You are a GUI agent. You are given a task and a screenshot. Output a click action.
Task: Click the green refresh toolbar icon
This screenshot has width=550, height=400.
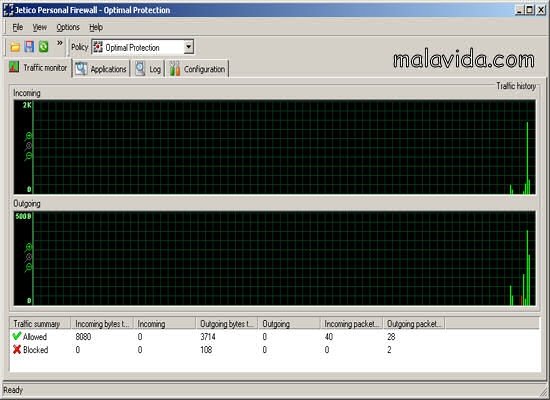44,47
